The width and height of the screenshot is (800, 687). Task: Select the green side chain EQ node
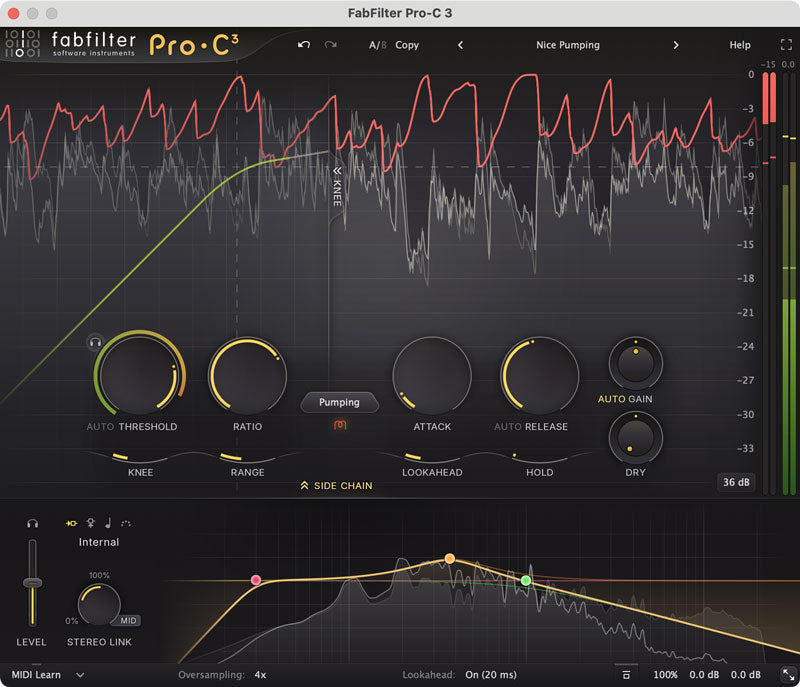coord(526,580)
